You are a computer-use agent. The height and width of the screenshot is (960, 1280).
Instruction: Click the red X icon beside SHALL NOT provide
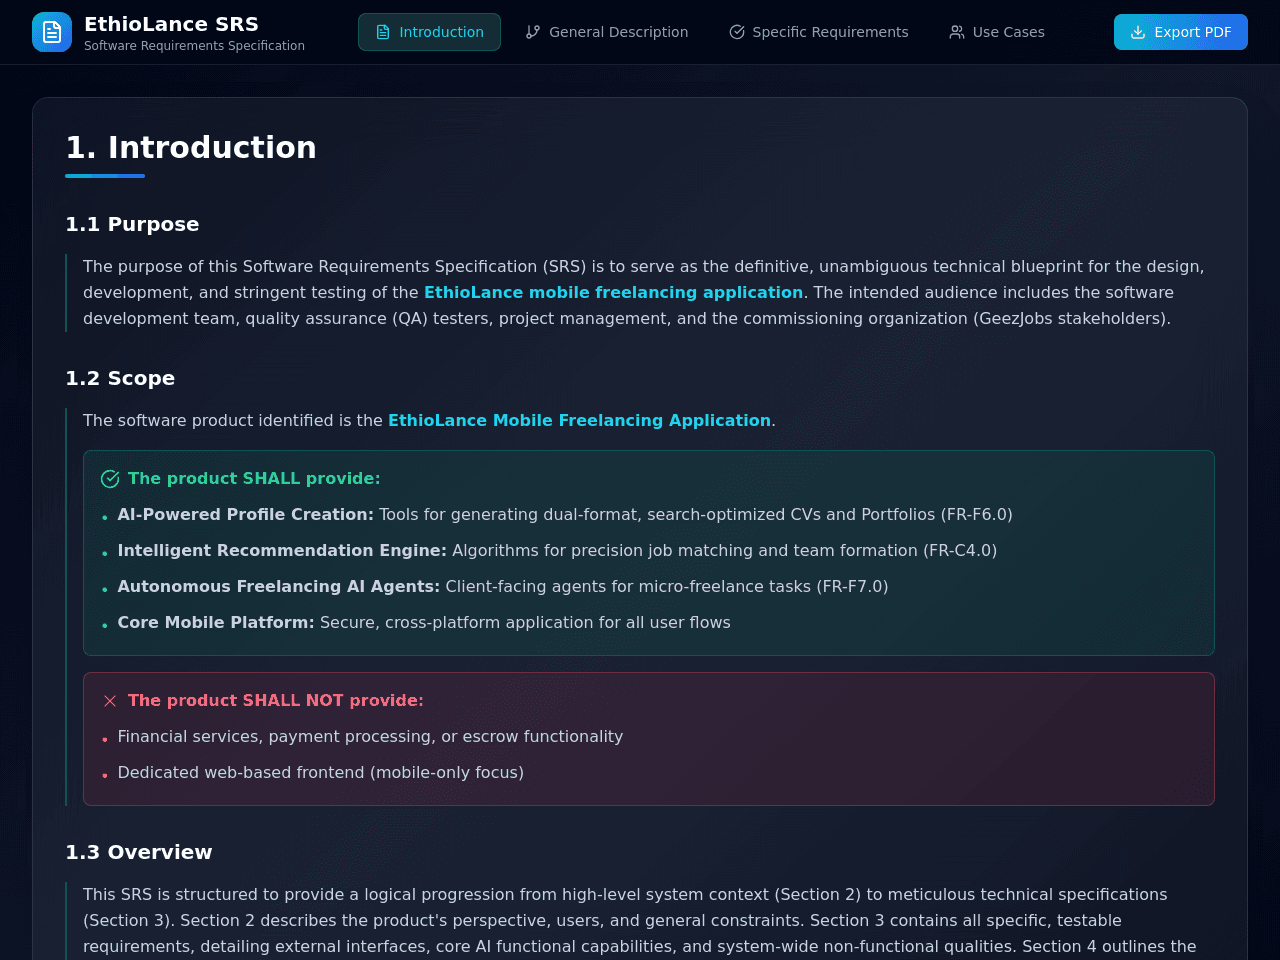(x=110, y=701)
